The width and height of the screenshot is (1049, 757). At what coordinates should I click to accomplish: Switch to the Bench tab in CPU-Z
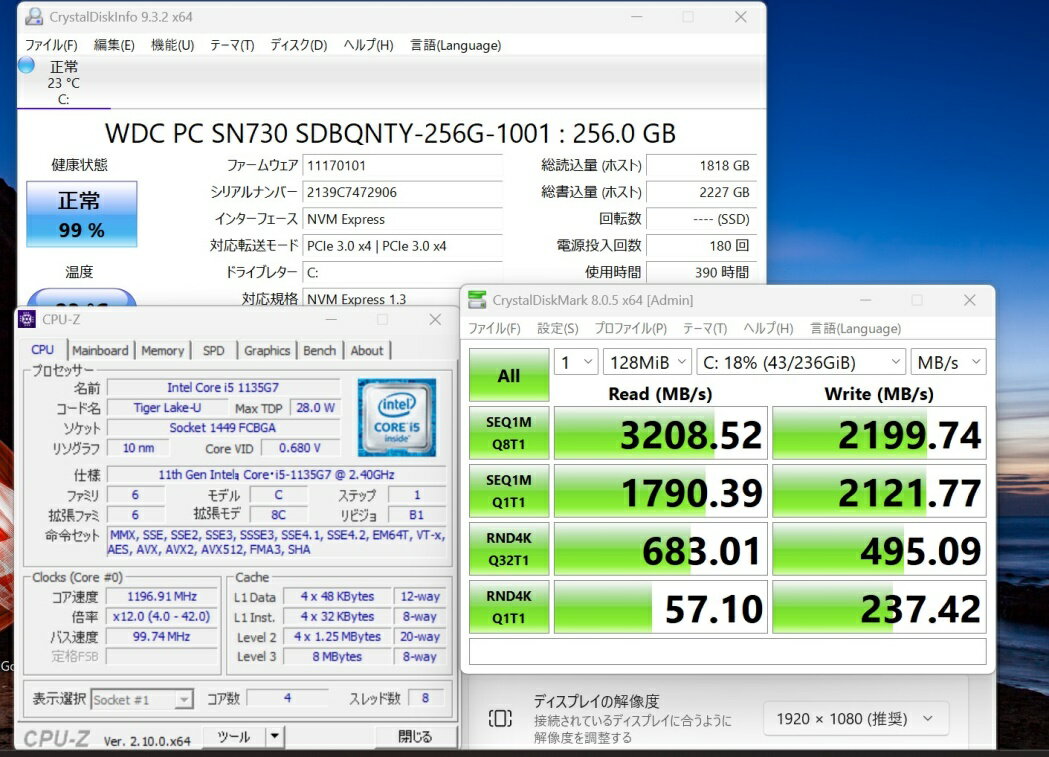319,350
